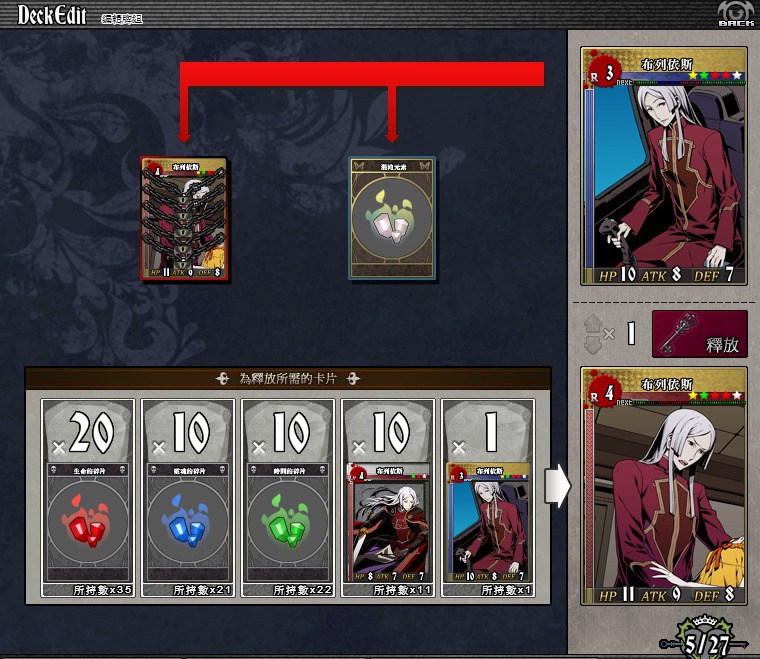The width and height of the screenshot is (760, 659).
Task: Click the 所持數x35 owned count label
Action: [102, 590]
